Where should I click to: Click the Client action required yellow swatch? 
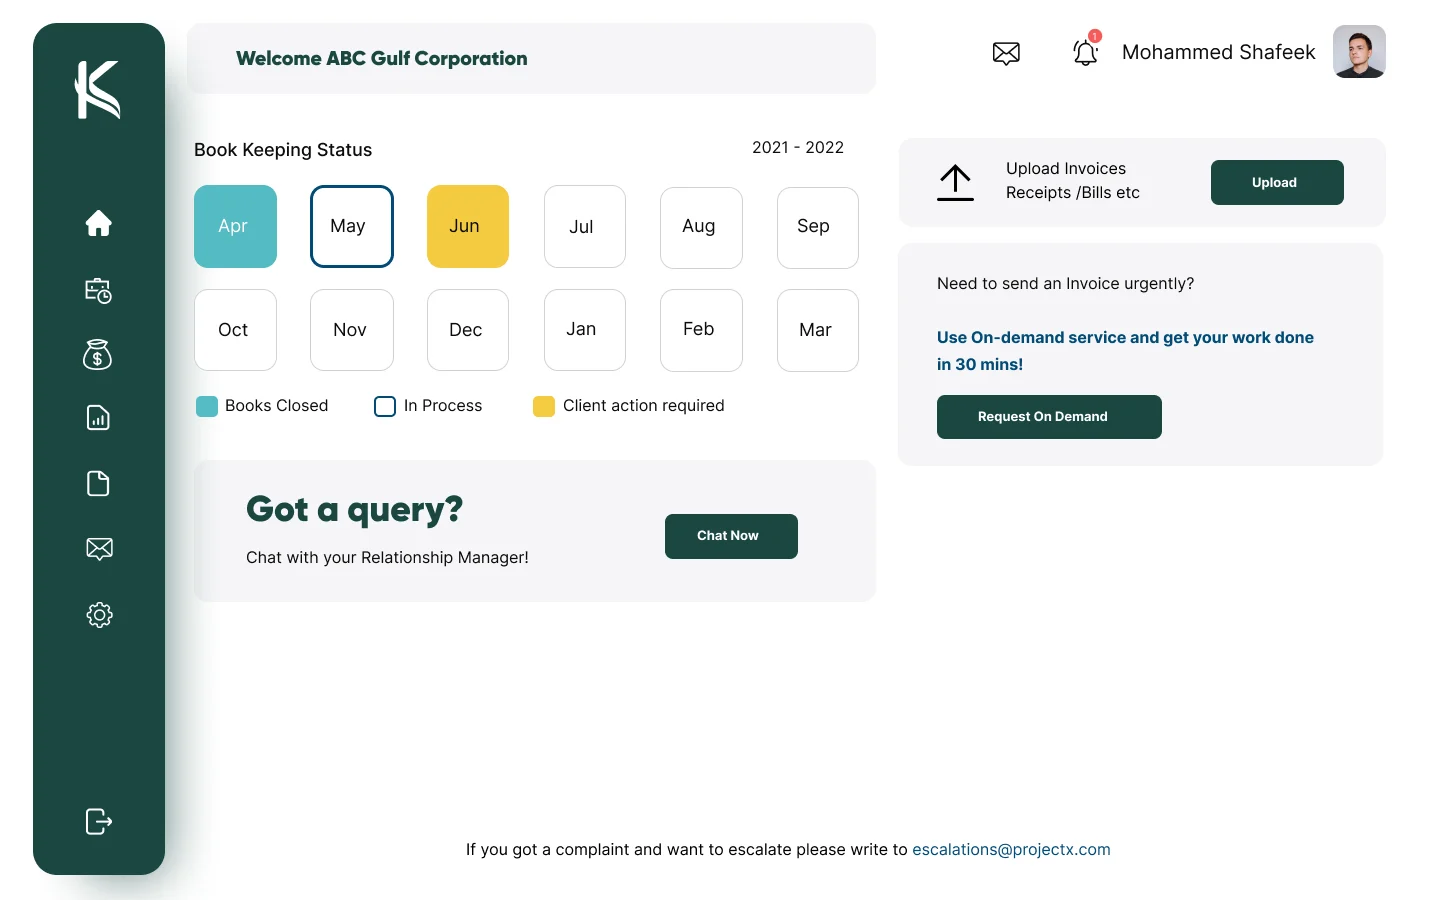point(544,406)
